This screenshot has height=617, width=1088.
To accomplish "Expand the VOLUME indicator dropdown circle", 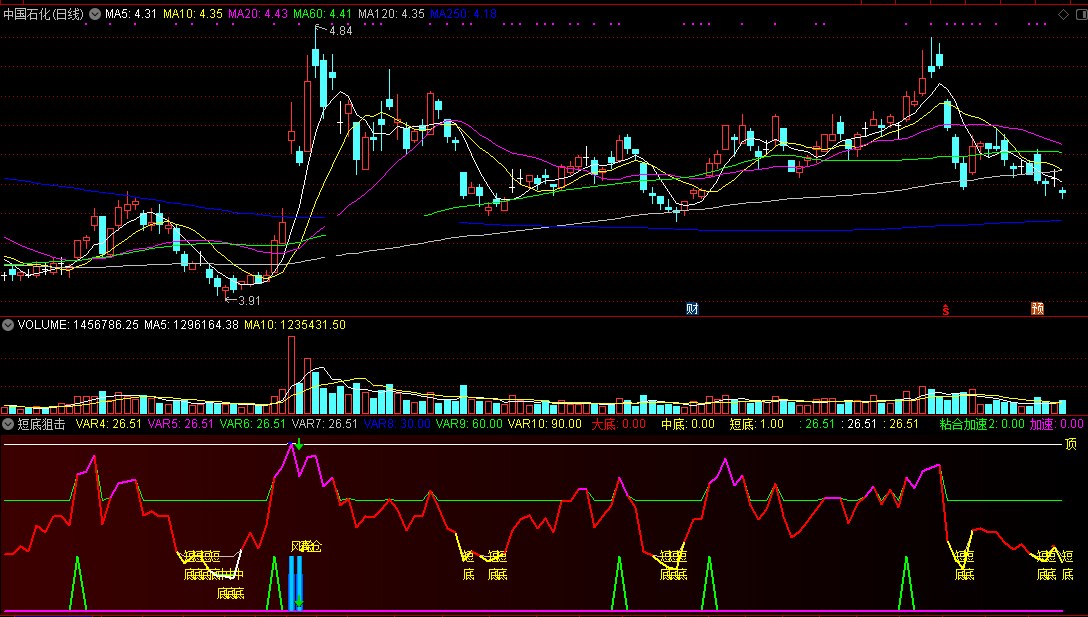I will pos(8,325).
